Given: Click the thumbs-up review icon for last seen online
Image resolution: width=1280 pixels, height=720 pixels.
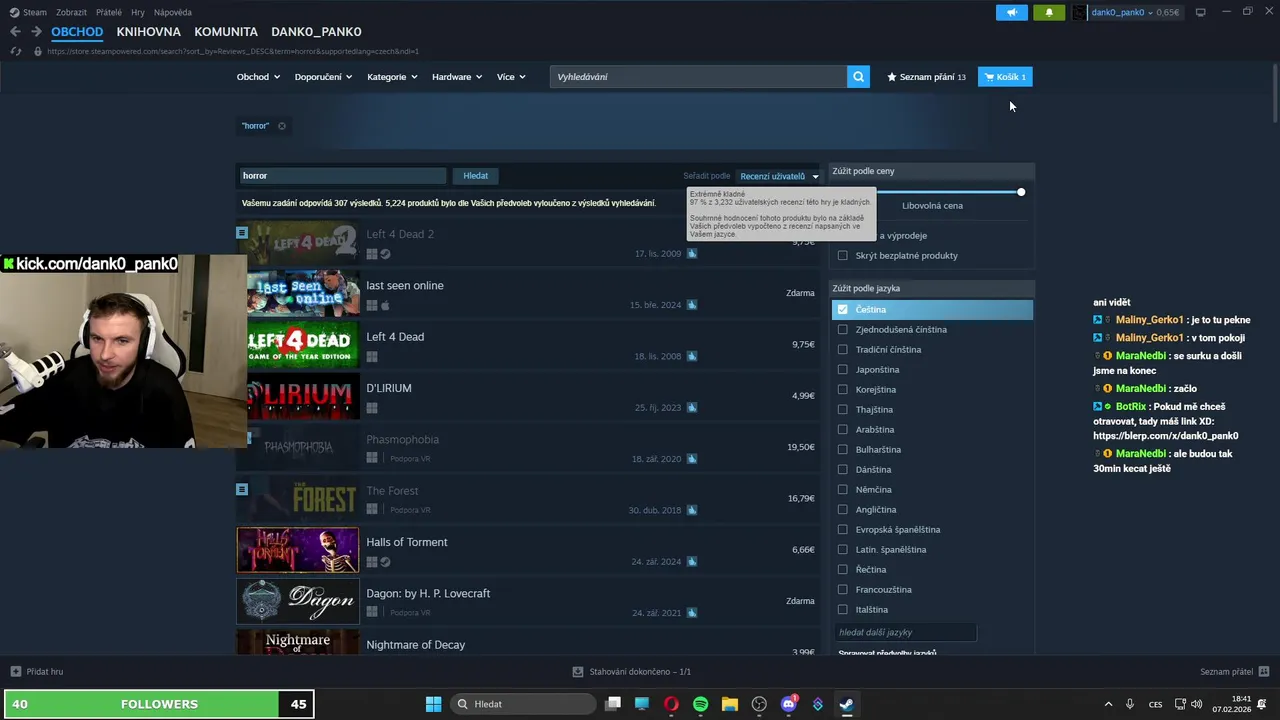Looking at the screenshot, I should click(692, 305).
